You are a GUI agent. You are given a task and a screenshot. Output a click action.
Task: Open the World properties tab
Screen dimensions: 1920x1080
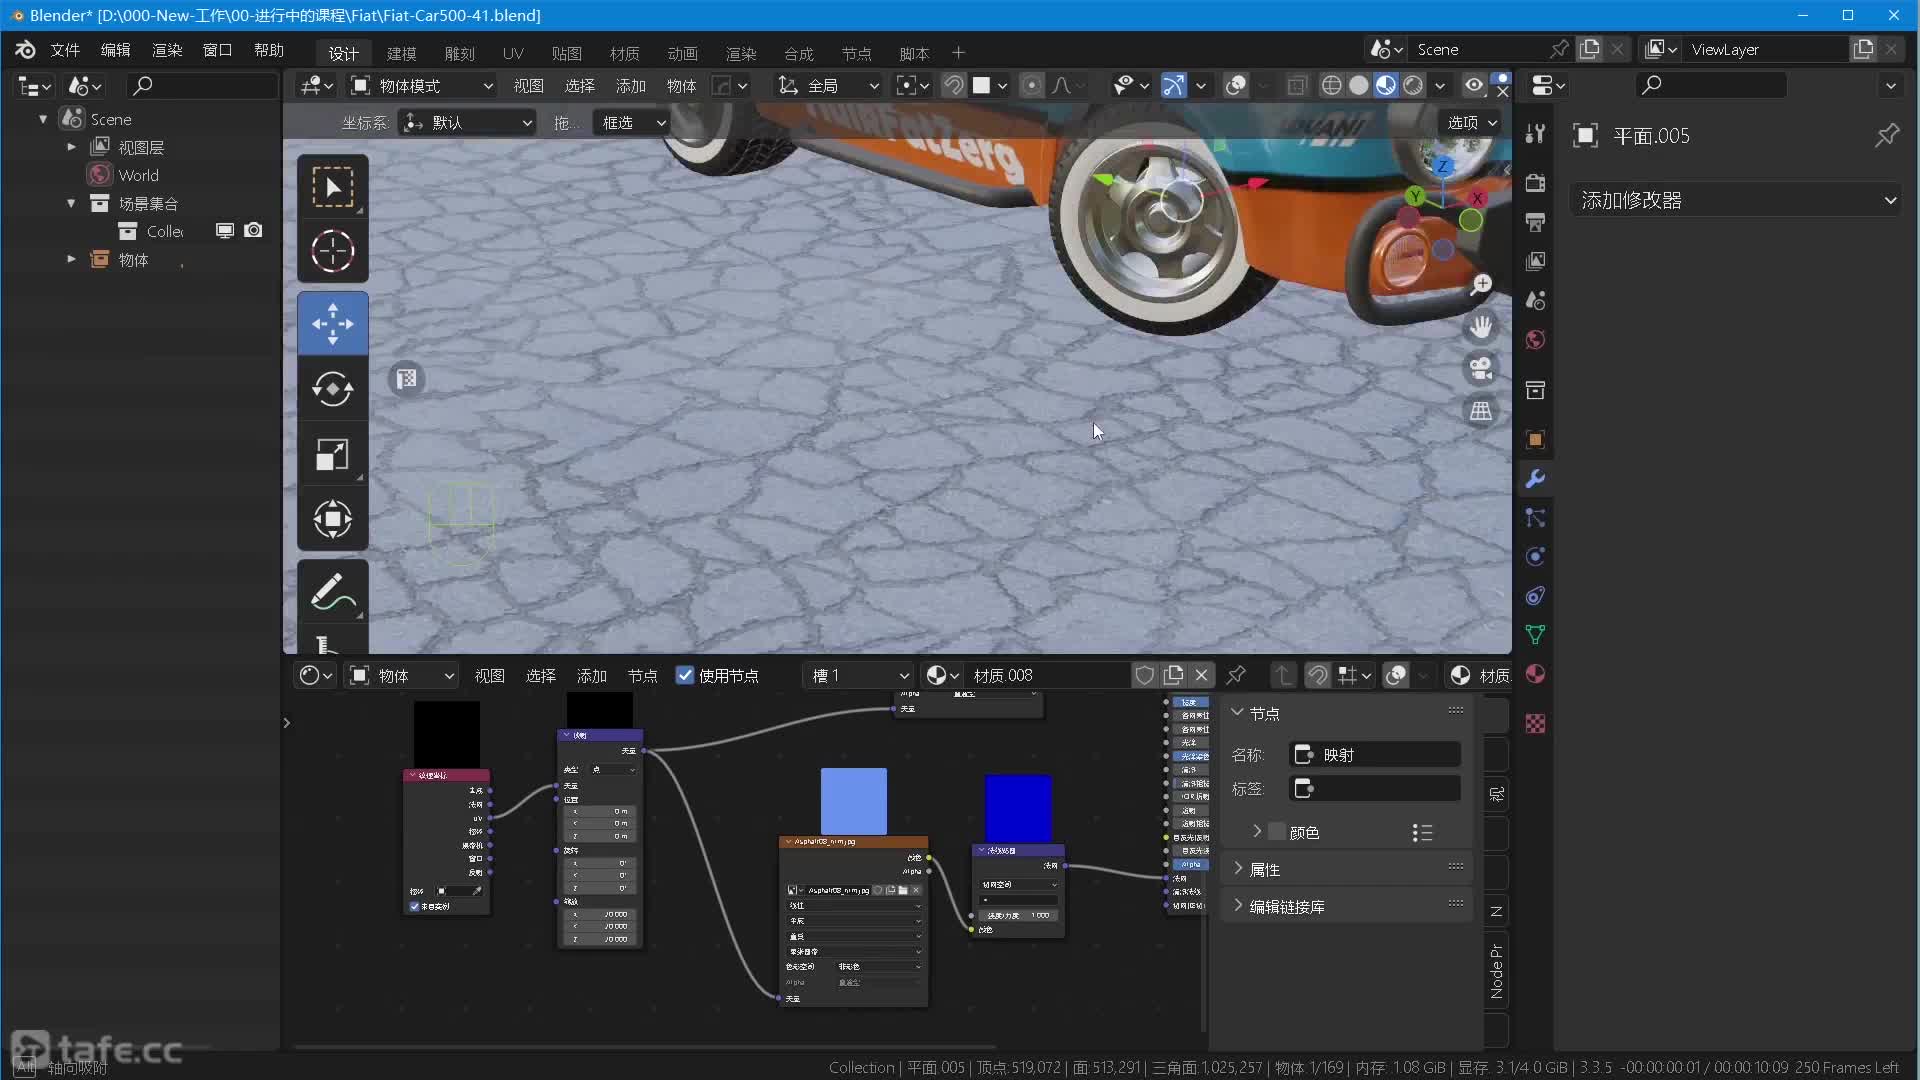1535,340
